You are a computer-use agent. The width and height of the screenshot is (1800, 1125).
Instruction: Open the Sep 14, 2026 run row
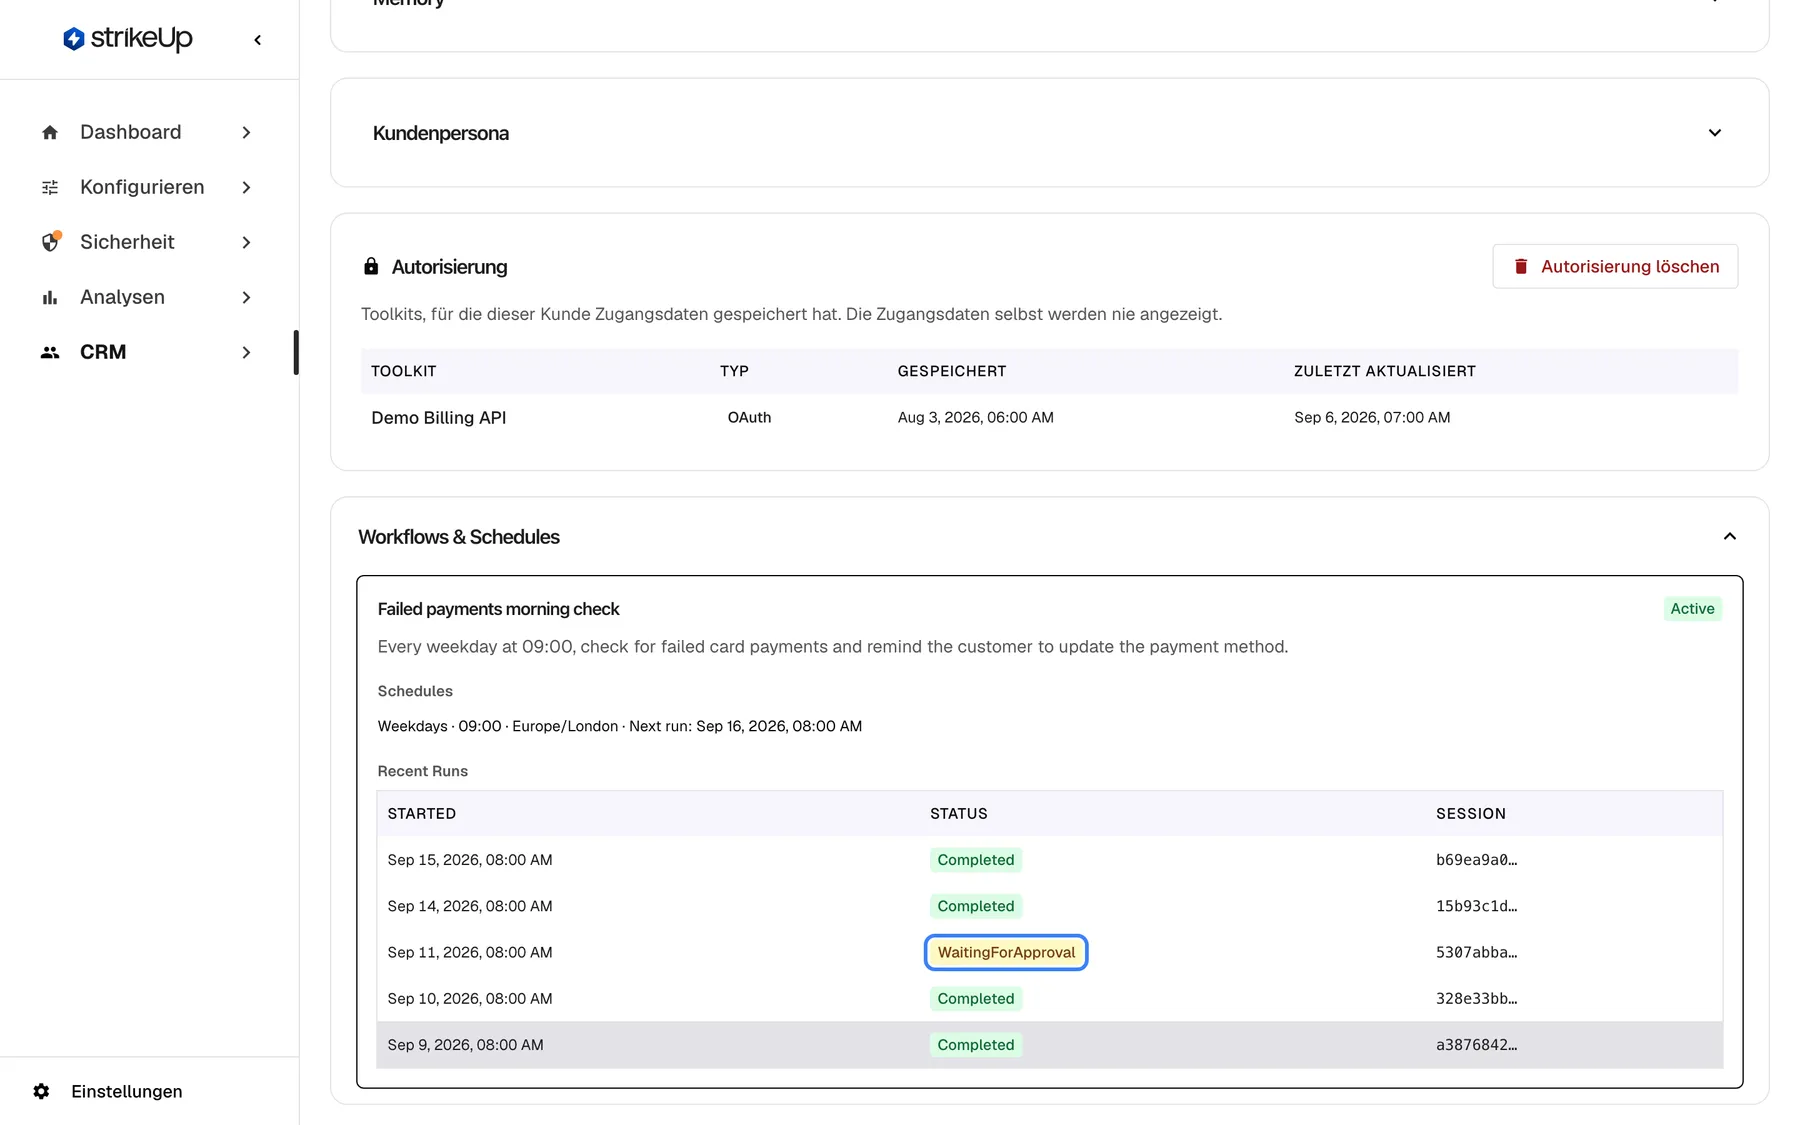tap(1049, 906)
